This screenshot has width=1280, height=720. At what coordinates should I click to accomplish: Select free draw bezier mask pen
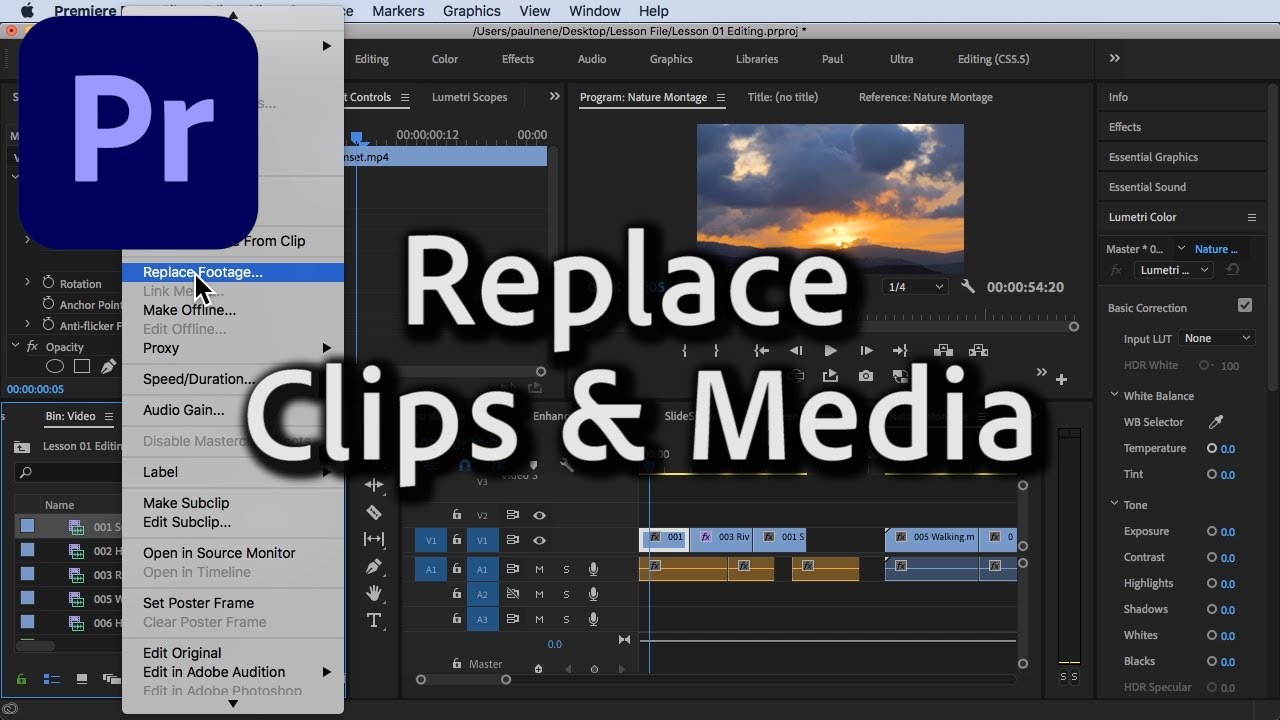coord(108,367)
